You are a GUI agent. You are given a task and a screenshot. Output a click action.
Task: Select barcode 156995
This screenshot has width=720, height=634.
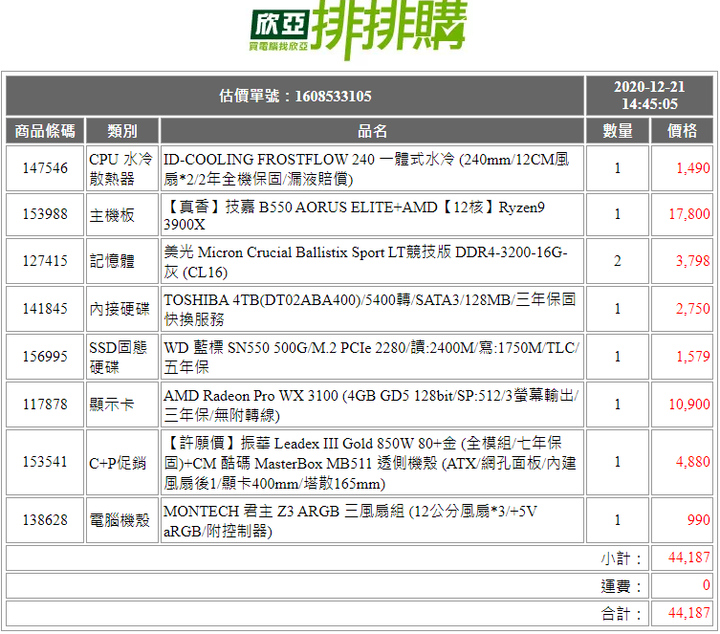45,356
